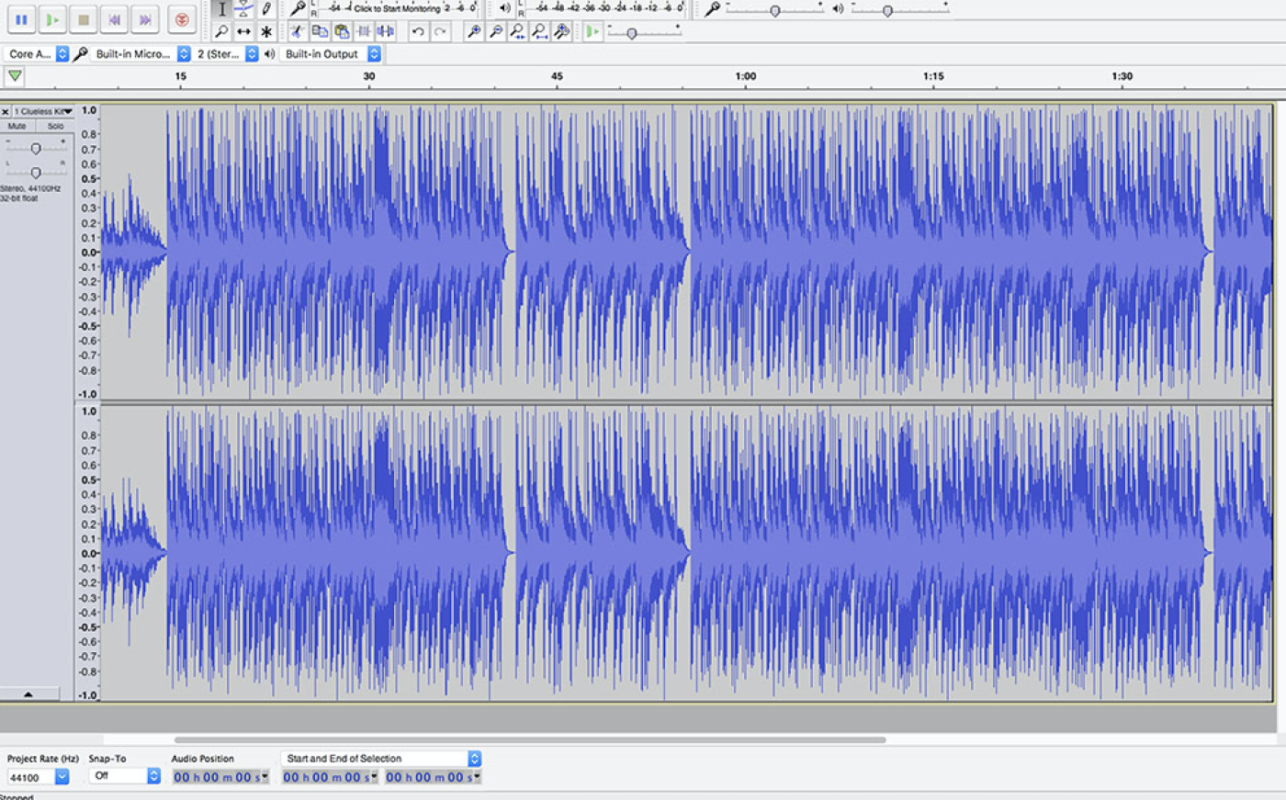The height and width of the screenshot is (800, 1286).
Task: Collapse the track with the bottom arrow
Action: pos(28,693)
